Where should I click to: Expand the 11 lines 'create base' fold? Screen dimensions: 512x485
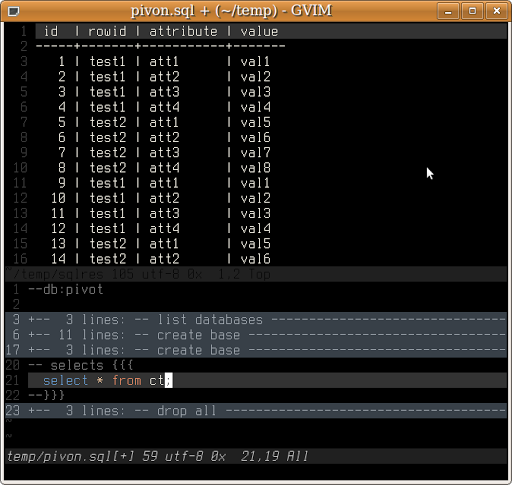pos(256,335)
